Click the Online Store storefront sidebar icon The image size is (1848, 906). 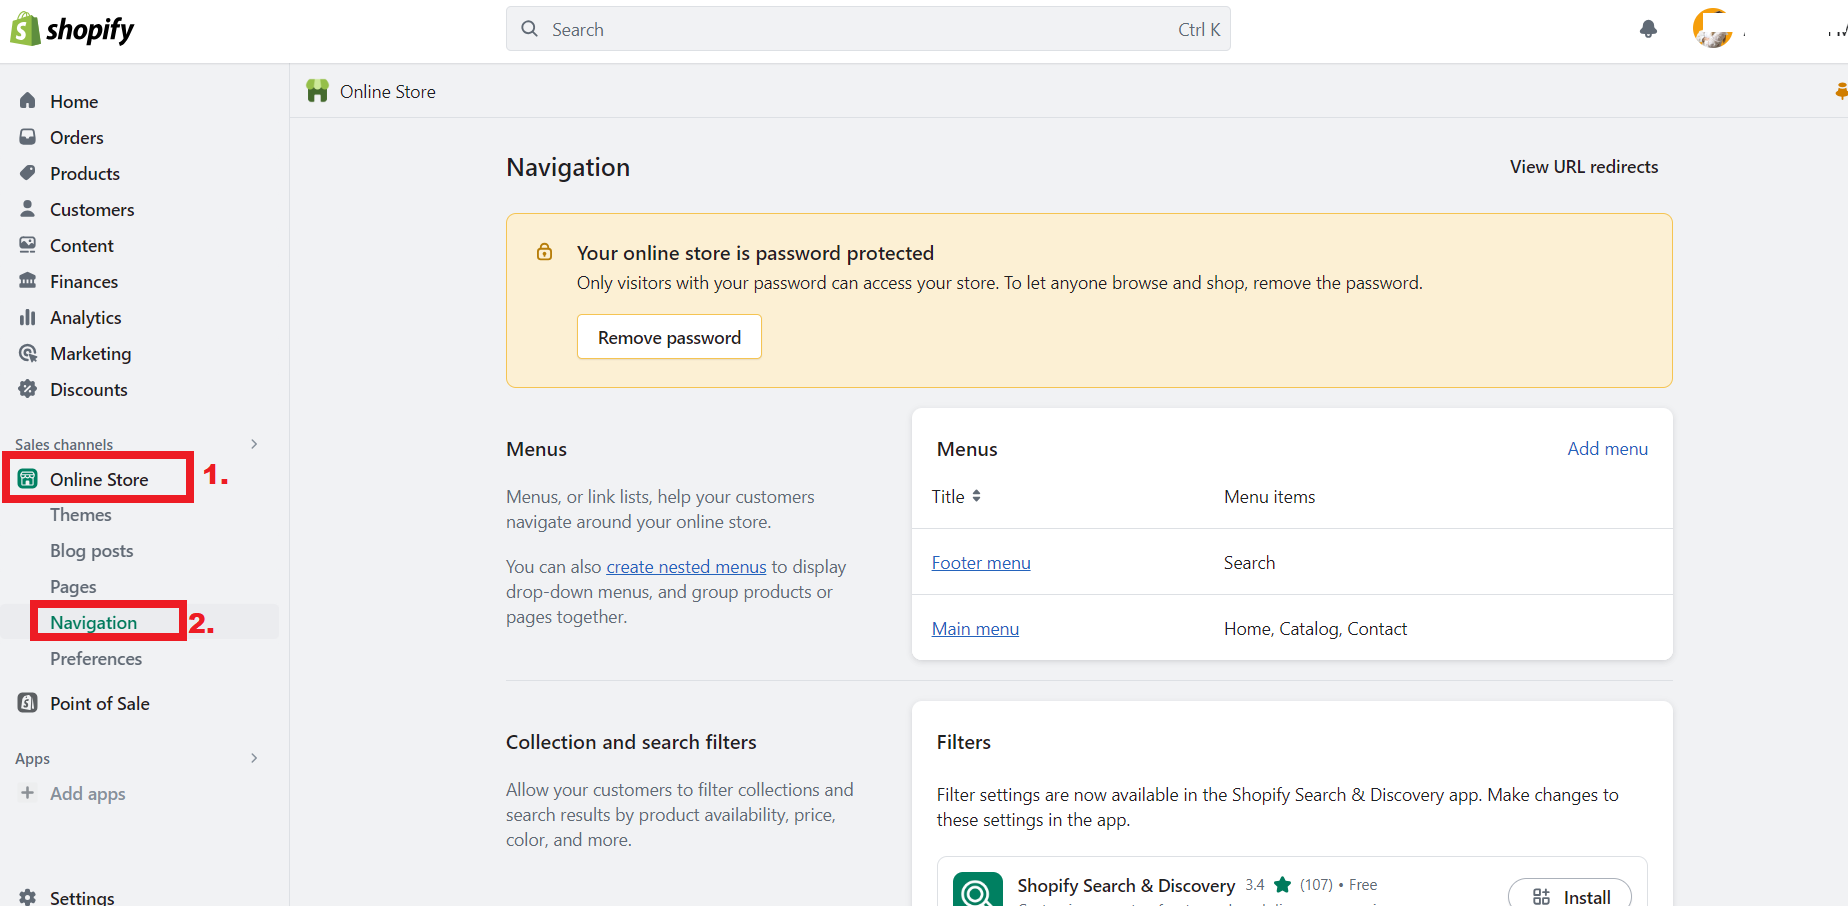point(28,479)
